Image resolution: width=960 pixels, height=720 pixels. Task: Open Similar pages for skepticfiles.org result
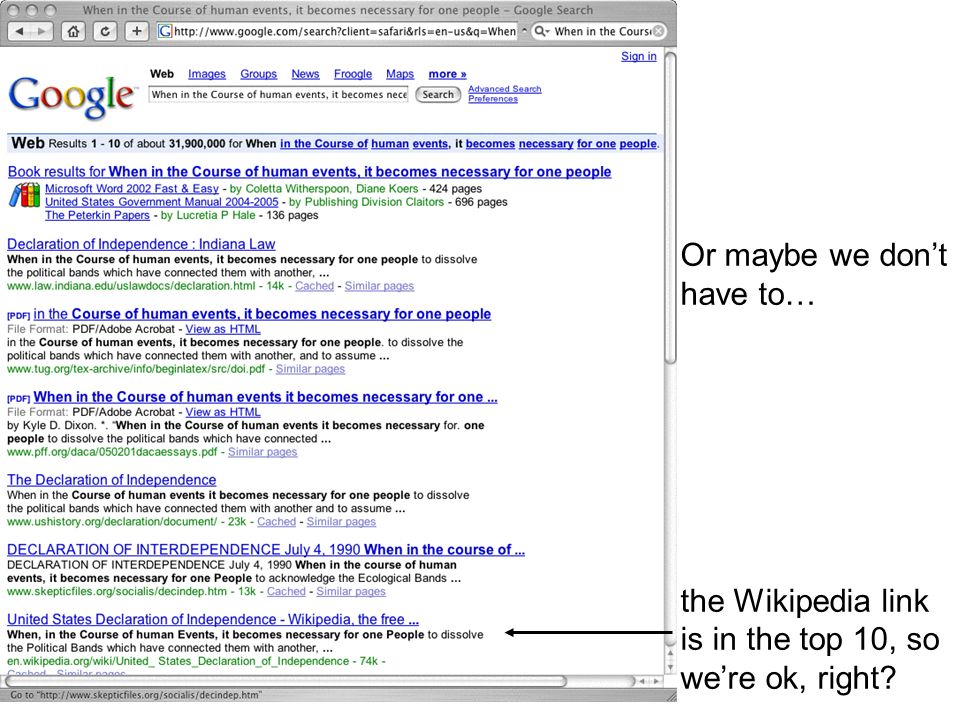351,591
